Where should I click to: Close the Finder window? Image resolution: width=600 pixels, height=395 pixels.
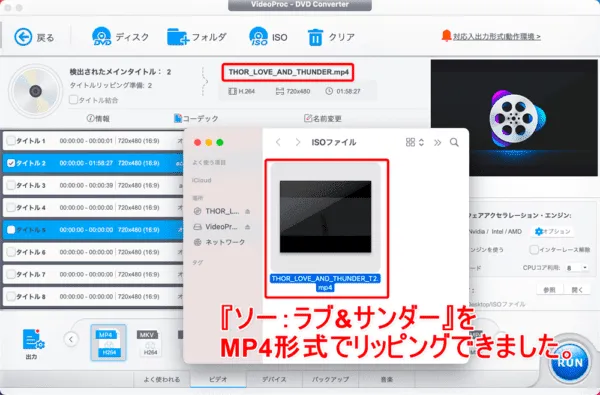197,142
